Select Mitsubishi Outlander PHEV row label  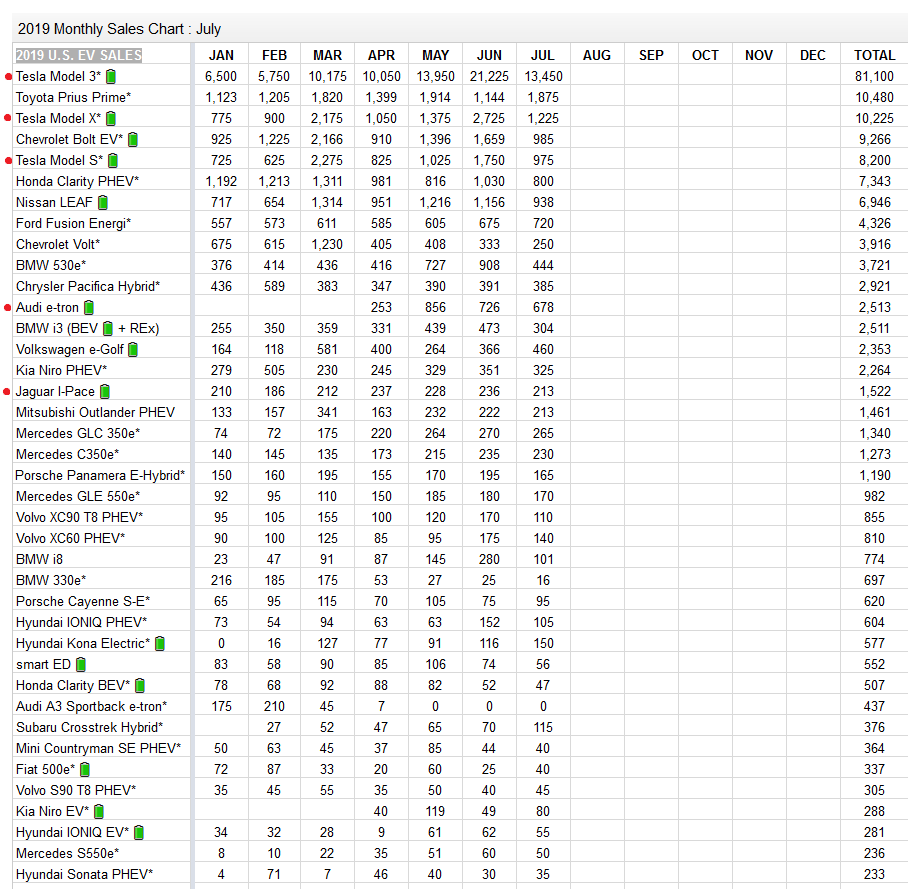coord(96,412)
